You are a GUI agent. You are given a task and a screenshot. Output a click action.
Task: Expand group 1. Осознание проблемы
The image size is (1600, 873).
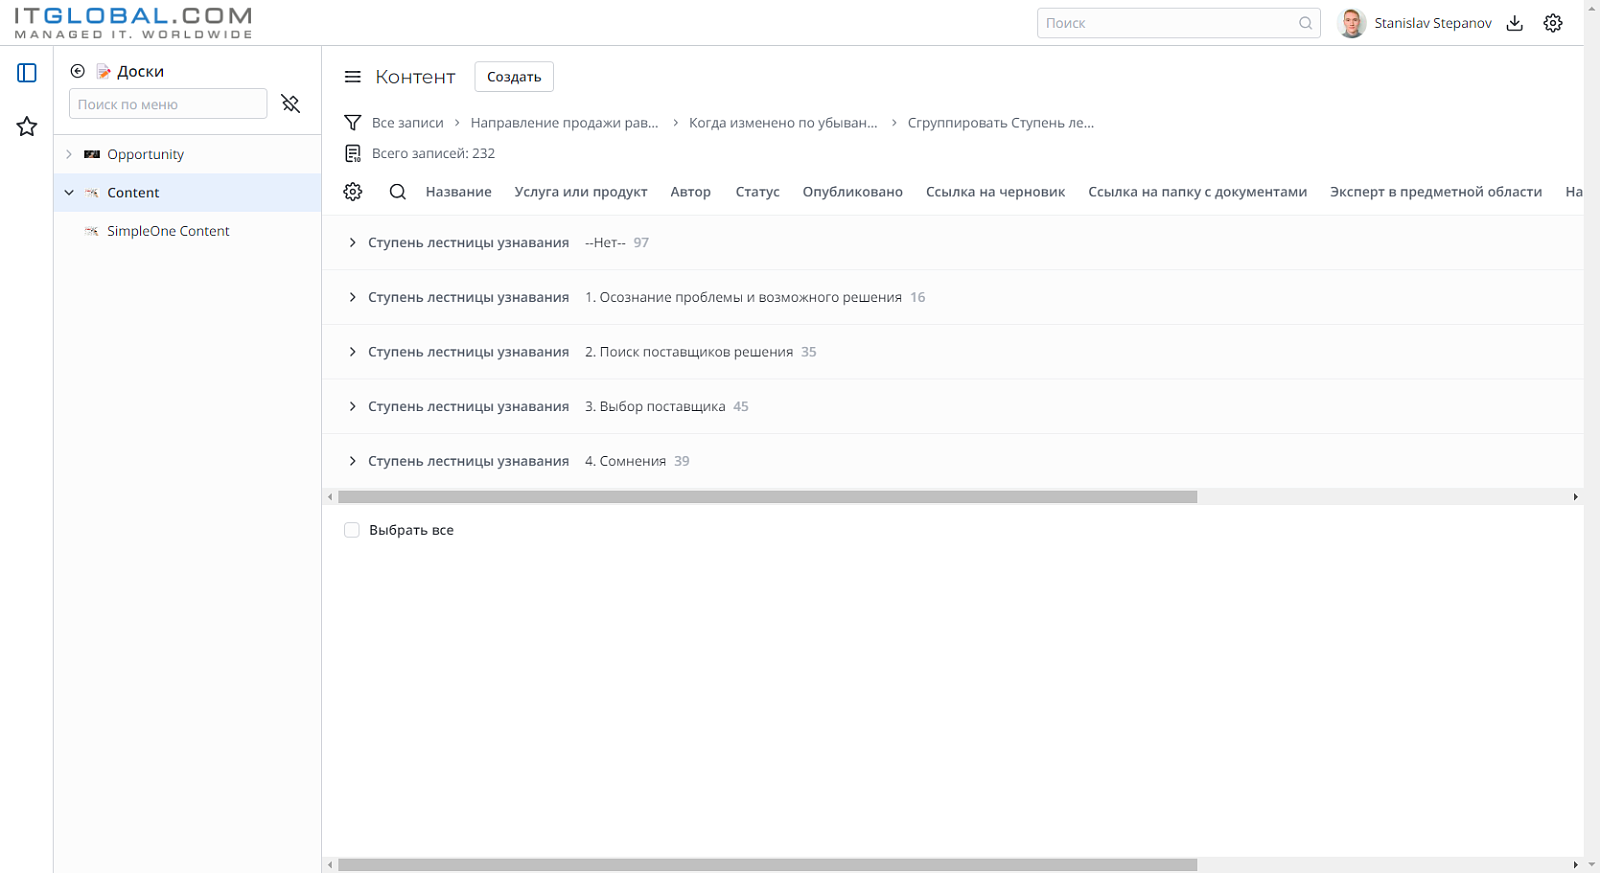pos(352,297)
